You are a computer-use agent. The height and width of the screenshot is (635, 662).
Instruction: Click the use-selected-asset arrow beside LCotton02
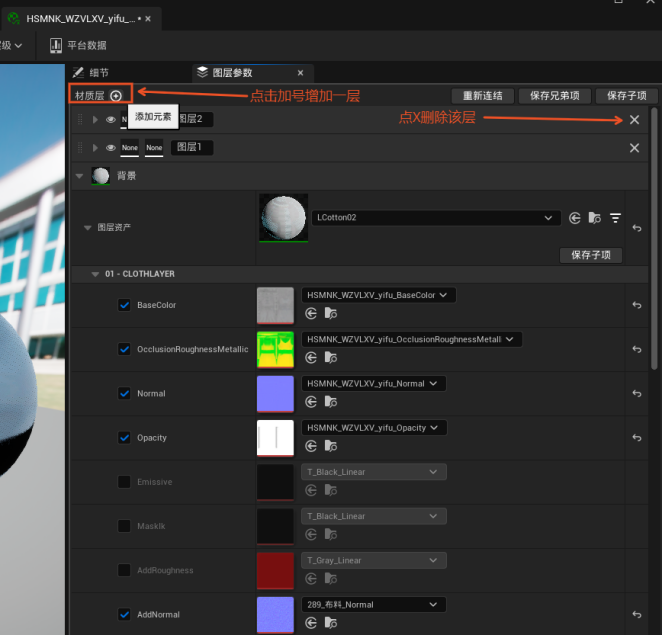click(575, 218)
